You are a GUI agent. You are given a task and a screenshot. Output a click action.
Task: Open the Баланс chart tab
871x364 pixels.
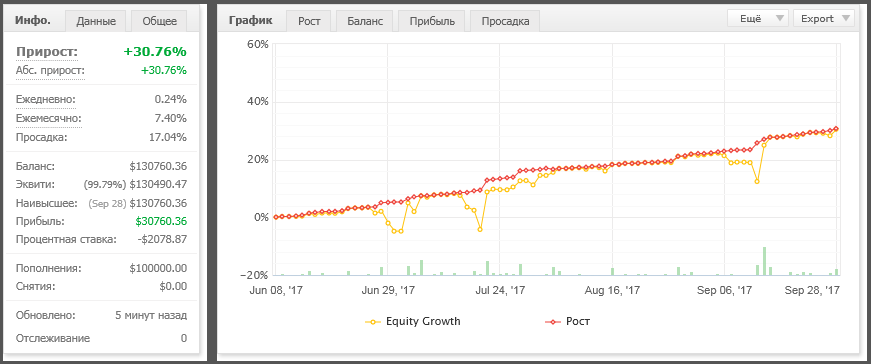point(365,21)
